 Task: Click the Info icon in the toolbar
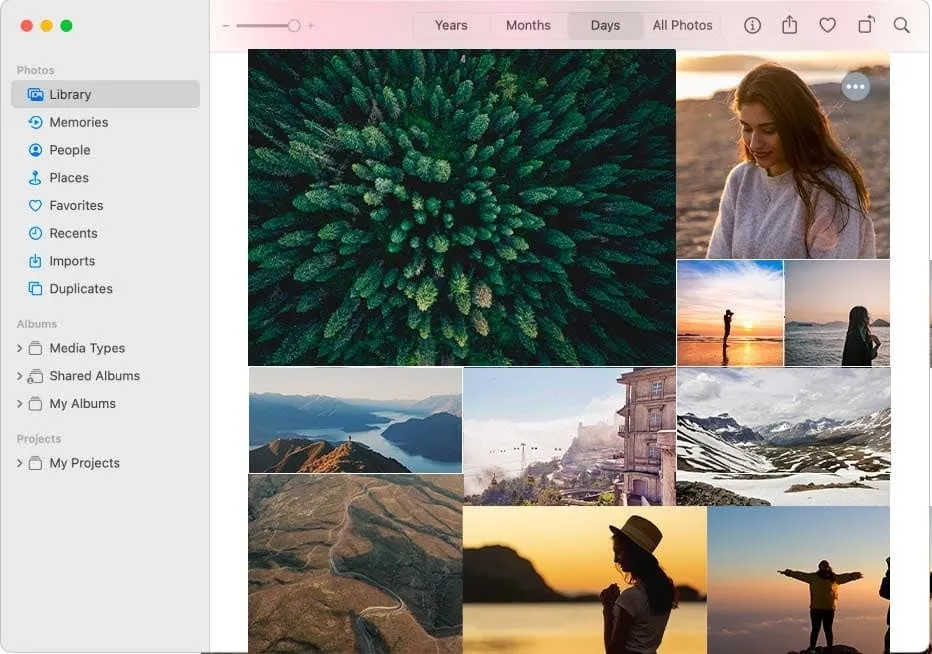[x=752, y=26]
